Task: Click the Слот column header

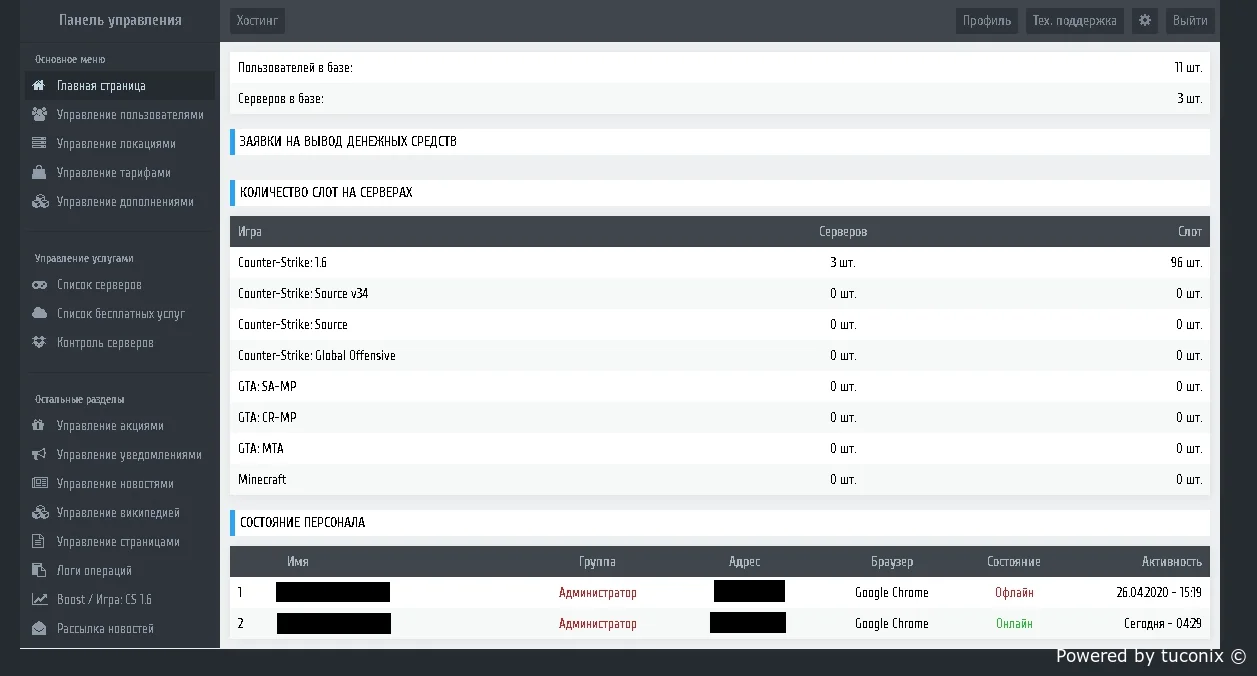Action: point(1190,232)
